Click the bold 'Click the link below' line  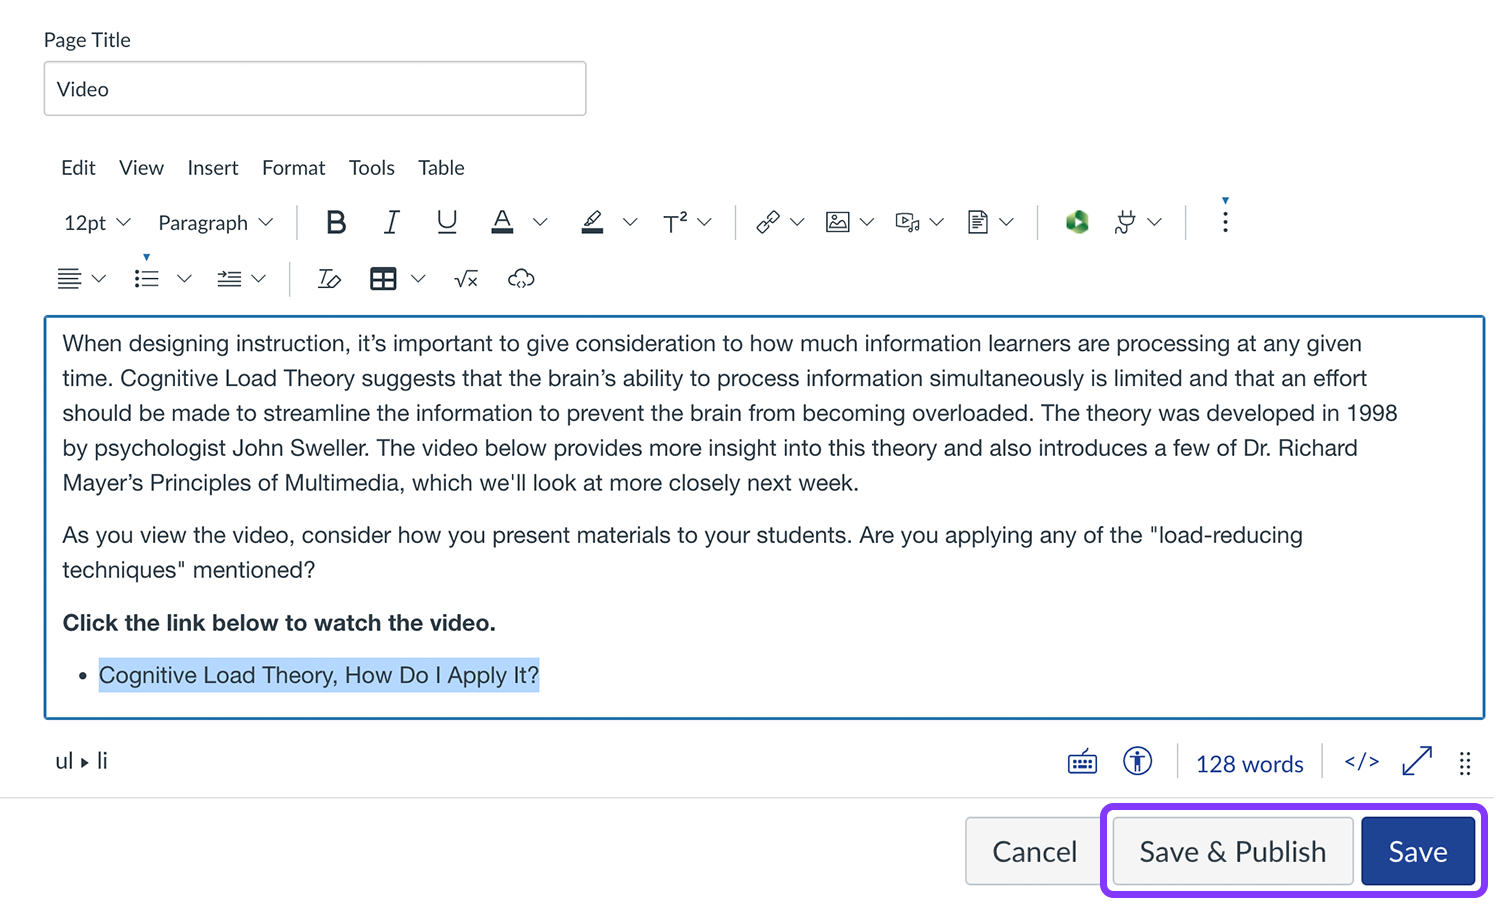tap(279, 623)
